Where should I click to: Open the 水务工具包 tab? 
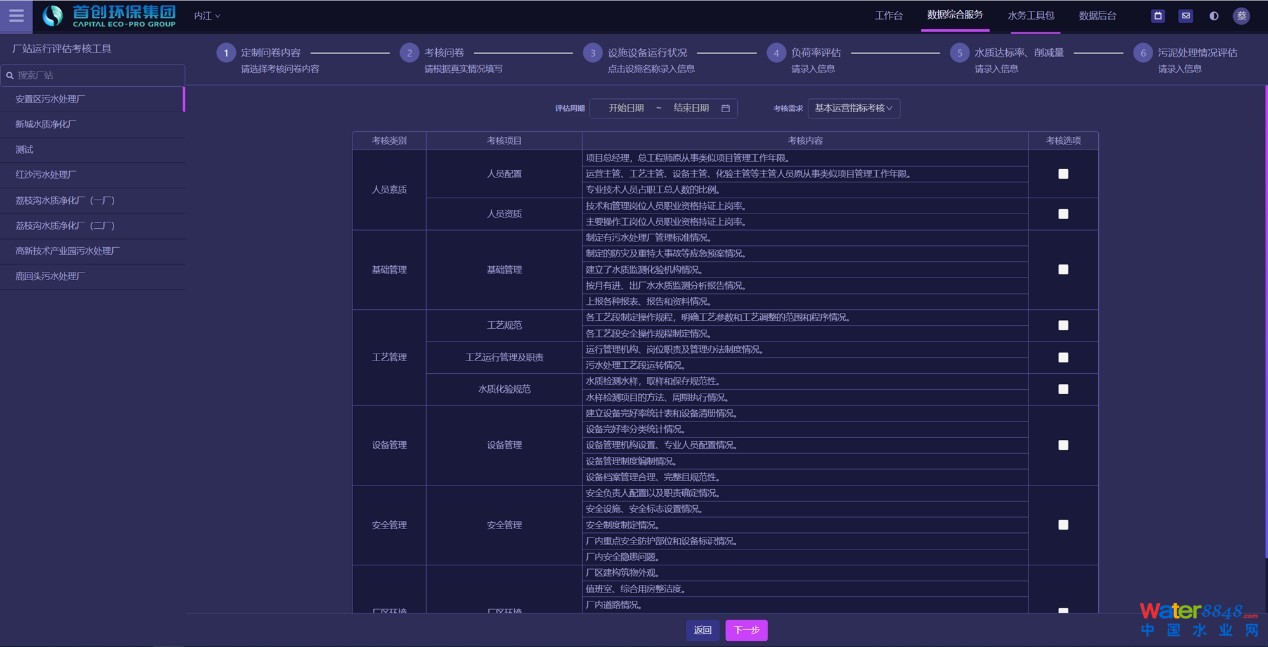coord(1030,16)
